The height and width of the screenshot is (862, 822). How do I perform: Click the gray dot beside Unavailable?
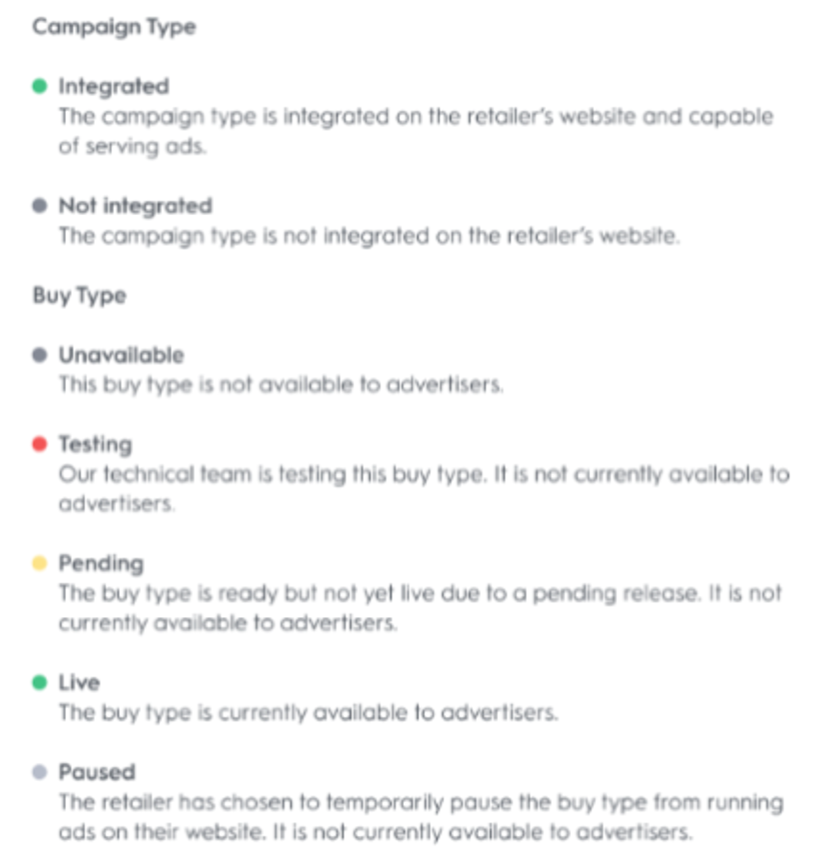[x=40, y=356]
